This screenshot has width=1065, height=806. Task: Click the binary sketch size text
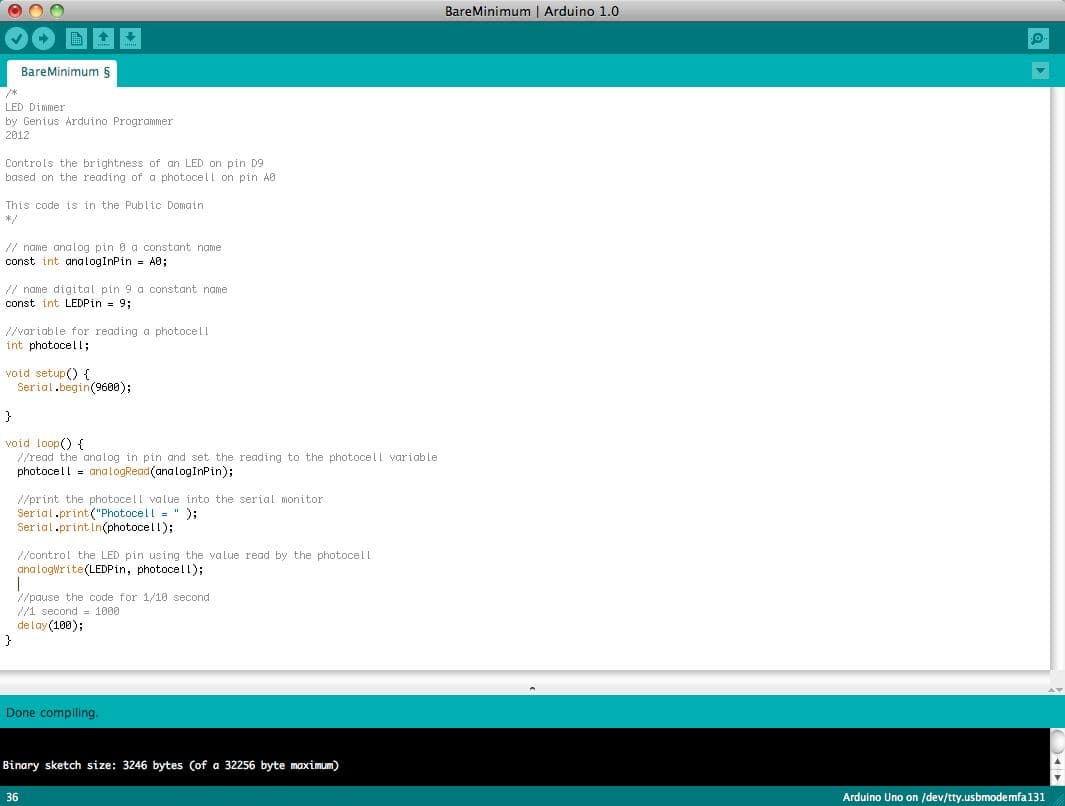[x=172, y=764]
